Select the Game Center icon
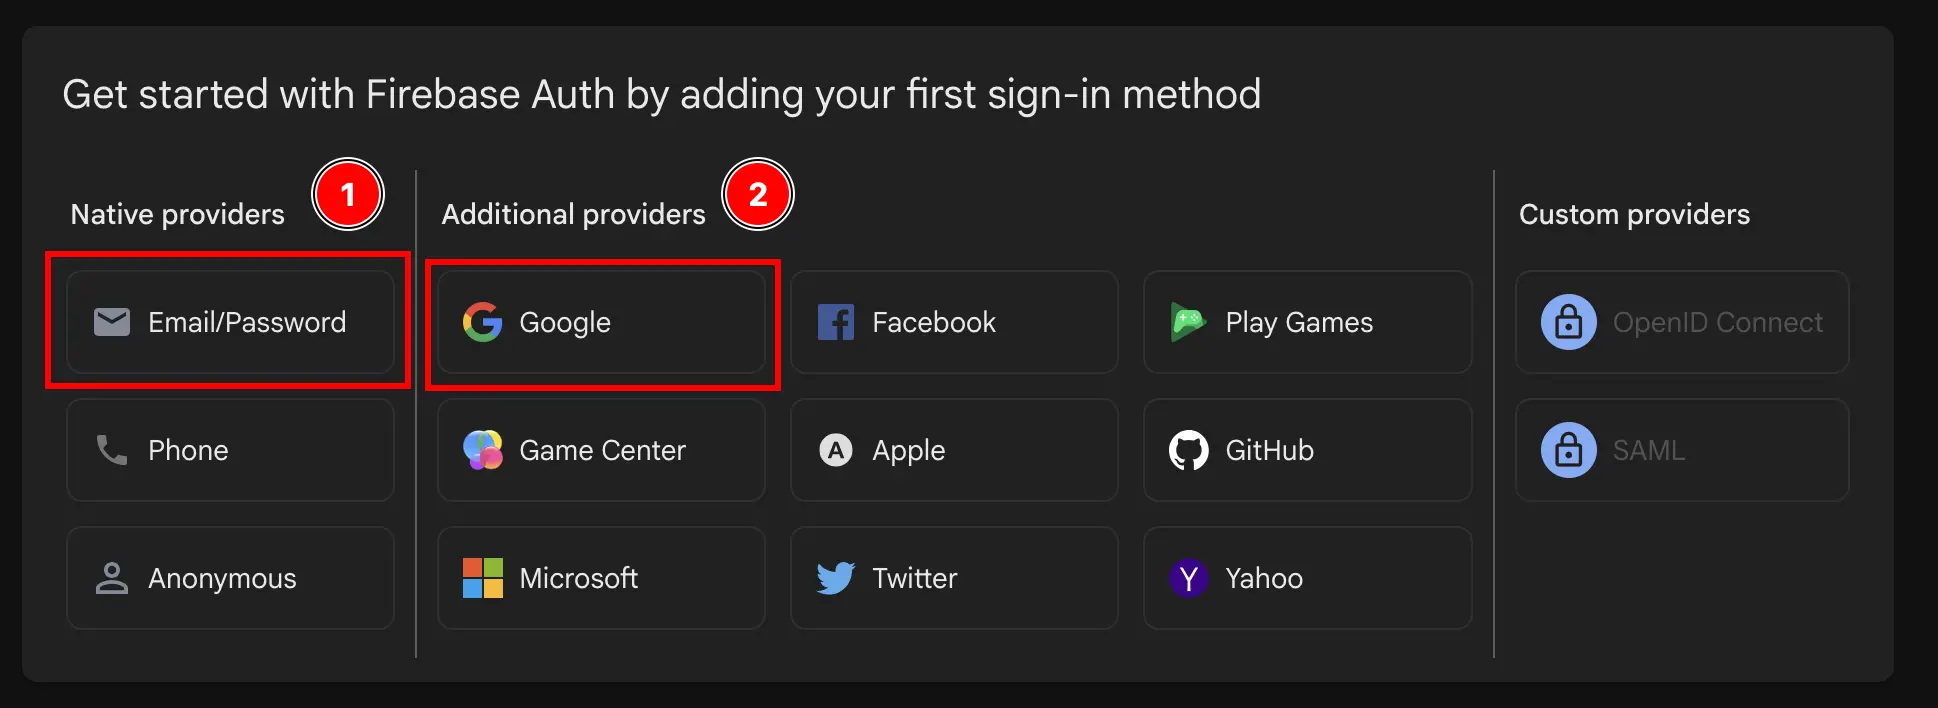The image size is (1938, 708). click(x=482, y=450)
